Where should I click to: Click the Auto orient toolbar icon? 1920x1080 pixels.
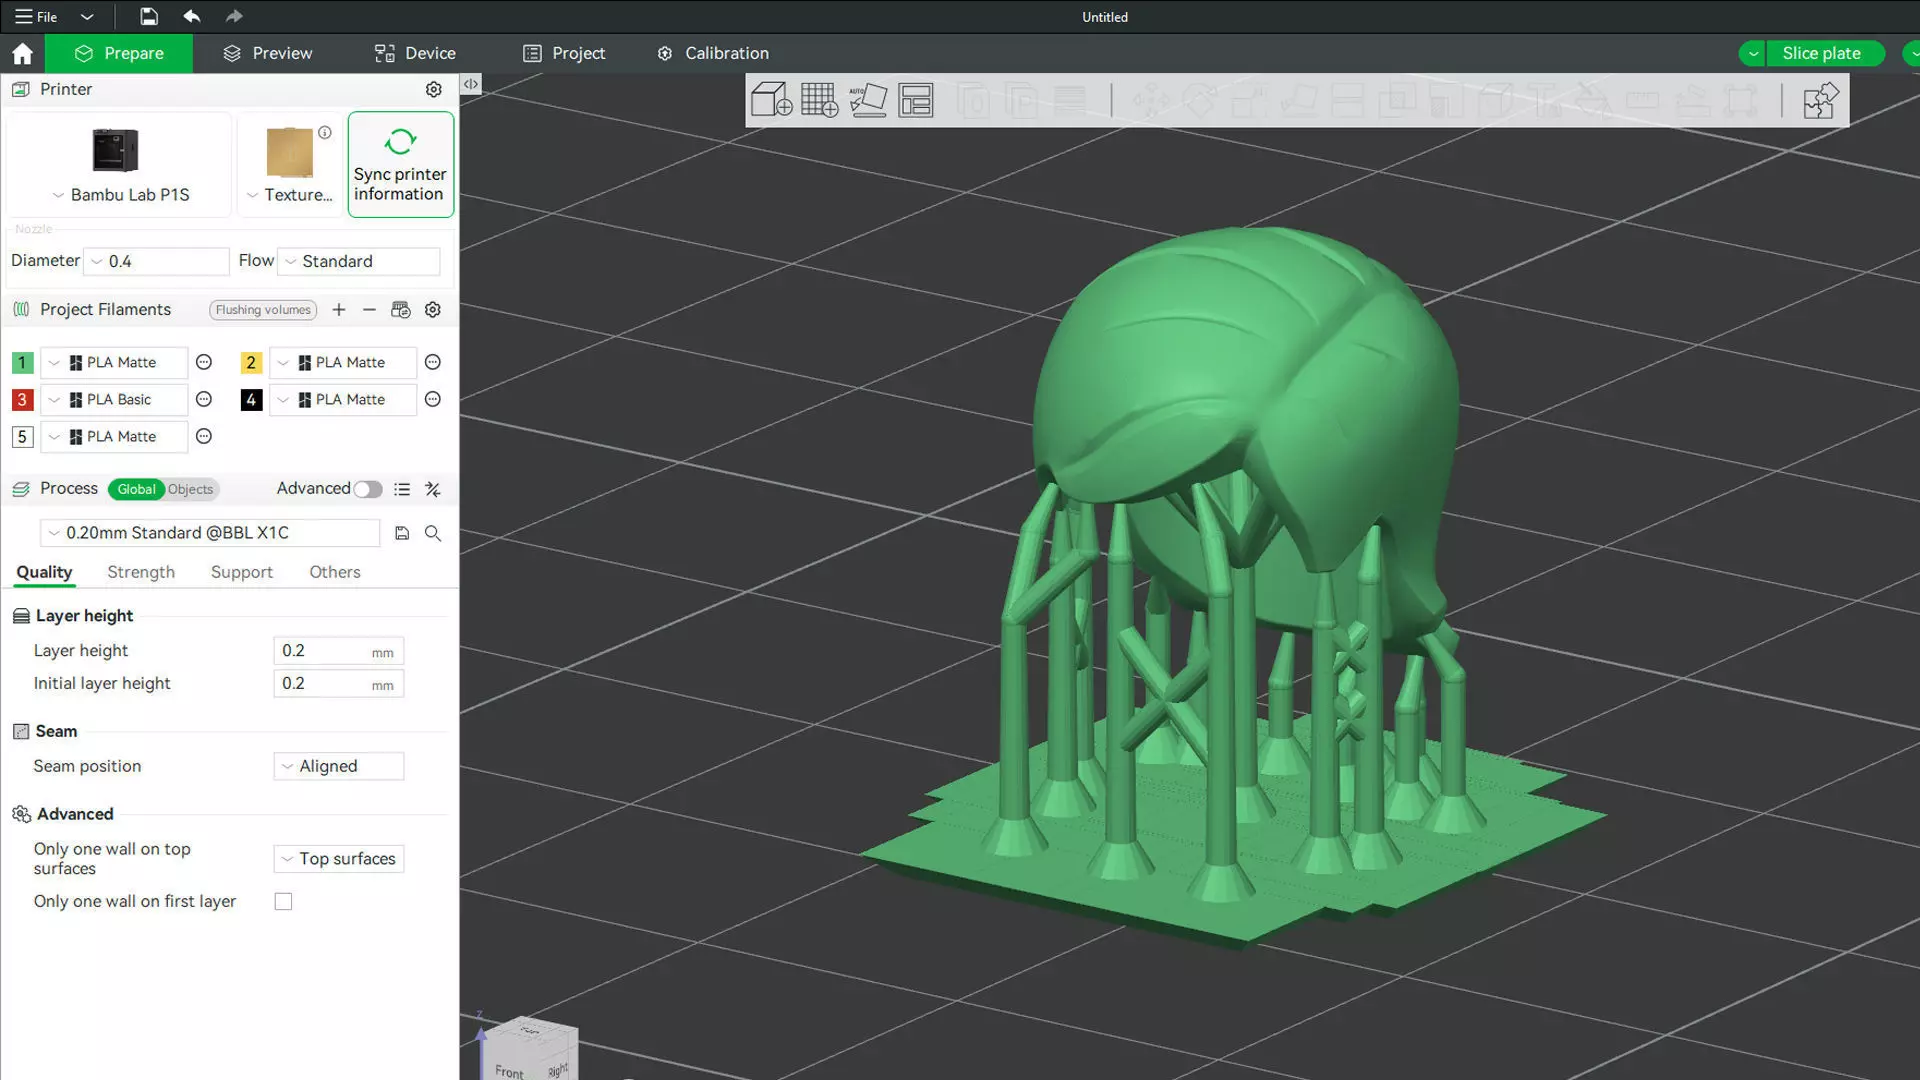pyautogui.click(x=867, y=100)
